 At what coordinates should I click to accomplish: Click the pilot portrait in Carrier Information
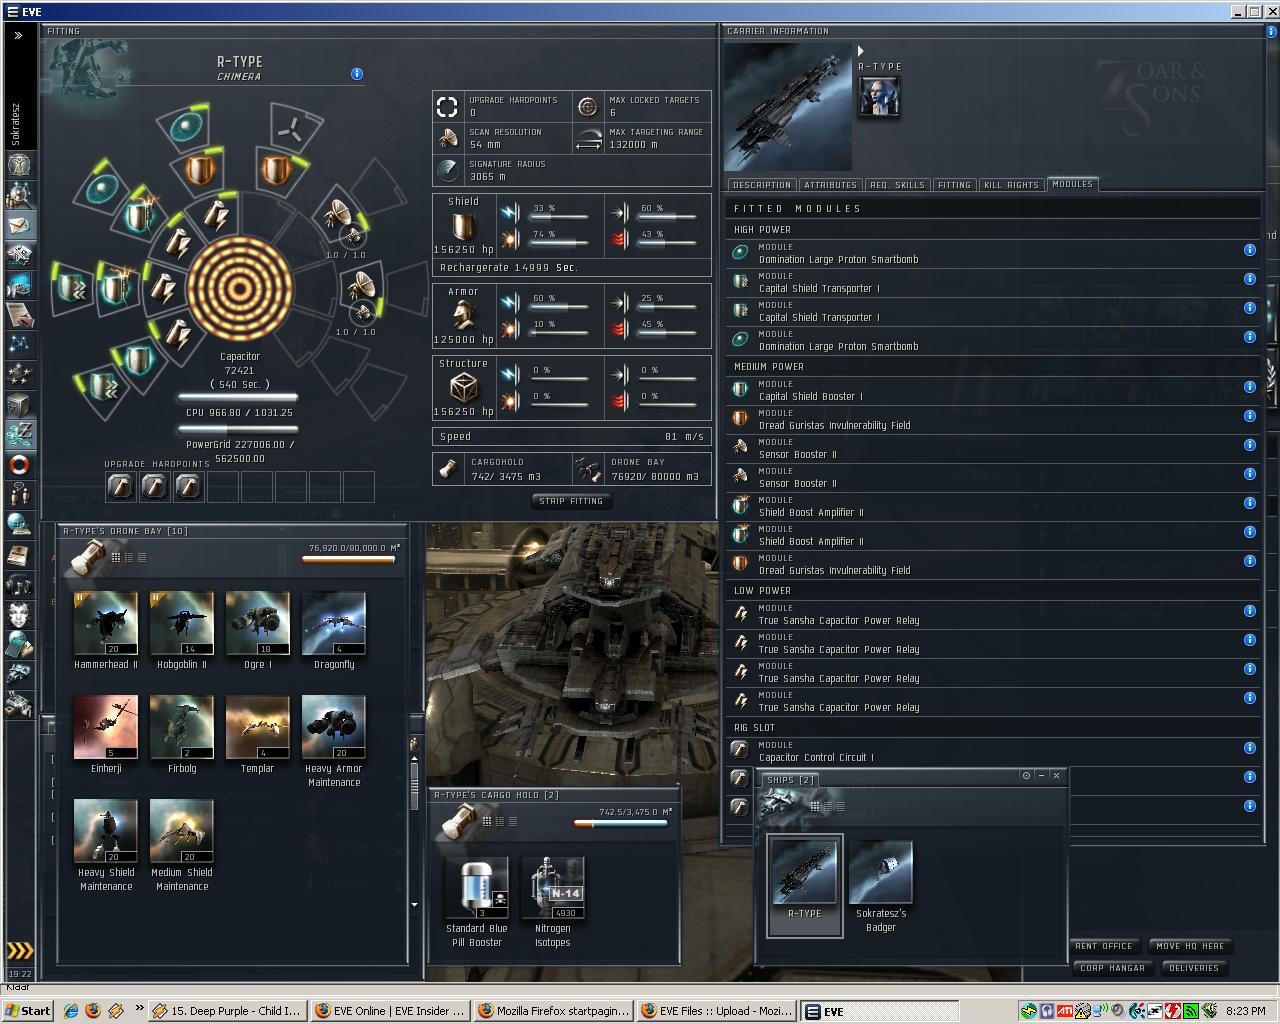click(x=879, y=97)
